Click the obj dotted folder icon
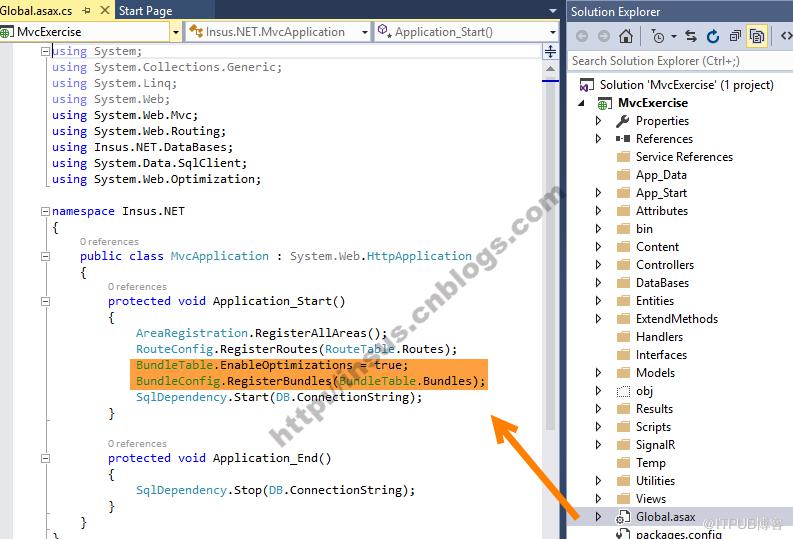Screen dimensions: 793x539 coord(624,391)
